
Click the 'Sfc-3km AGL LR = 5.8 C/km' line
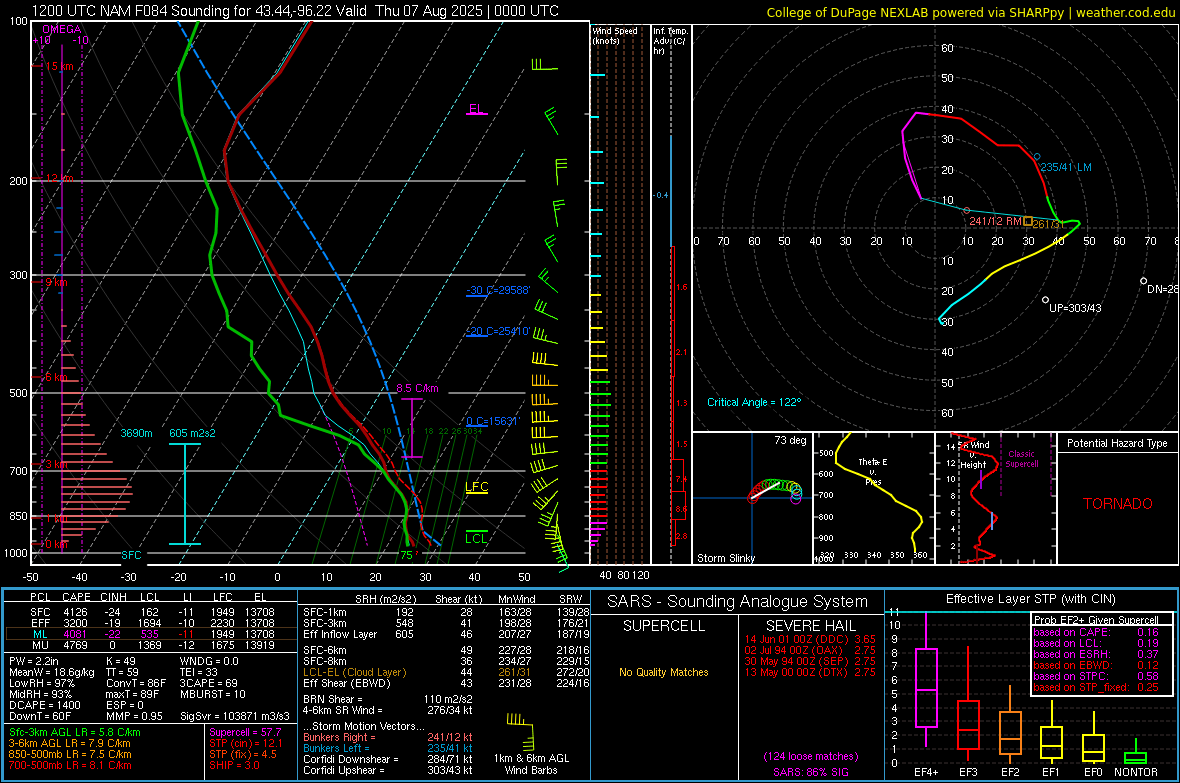75,732
